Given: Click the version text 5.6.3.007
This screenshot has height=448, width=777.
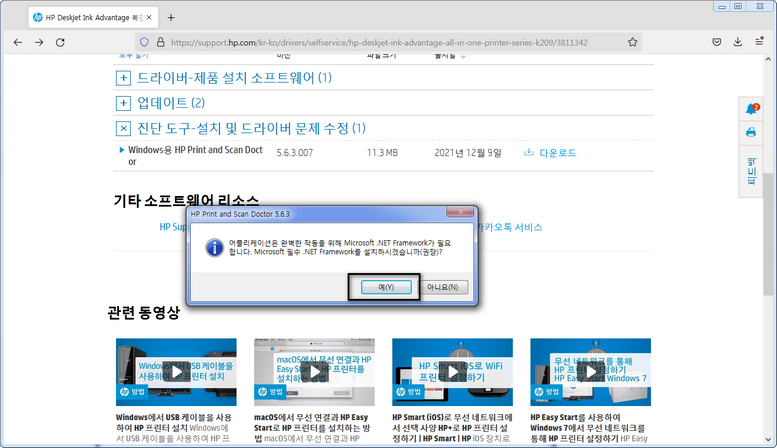Looking at the screenshot, I should click(x=295, y=153).
